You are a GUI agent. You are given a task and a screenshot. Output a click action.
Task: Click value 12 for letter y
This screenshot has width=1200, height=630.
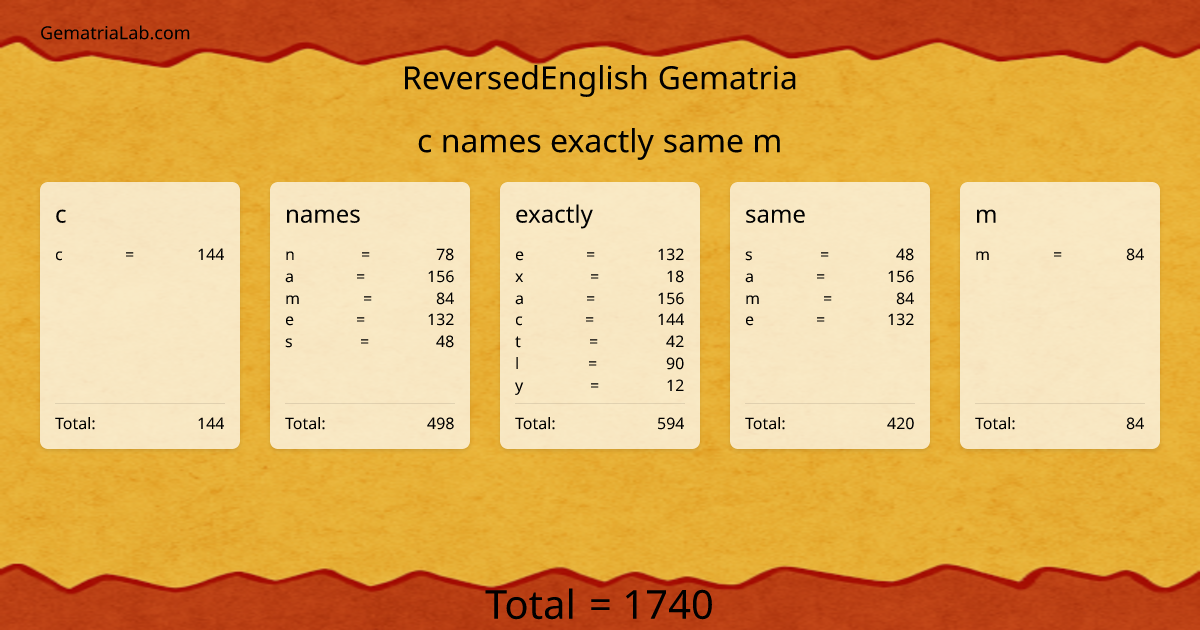[676, 386]
